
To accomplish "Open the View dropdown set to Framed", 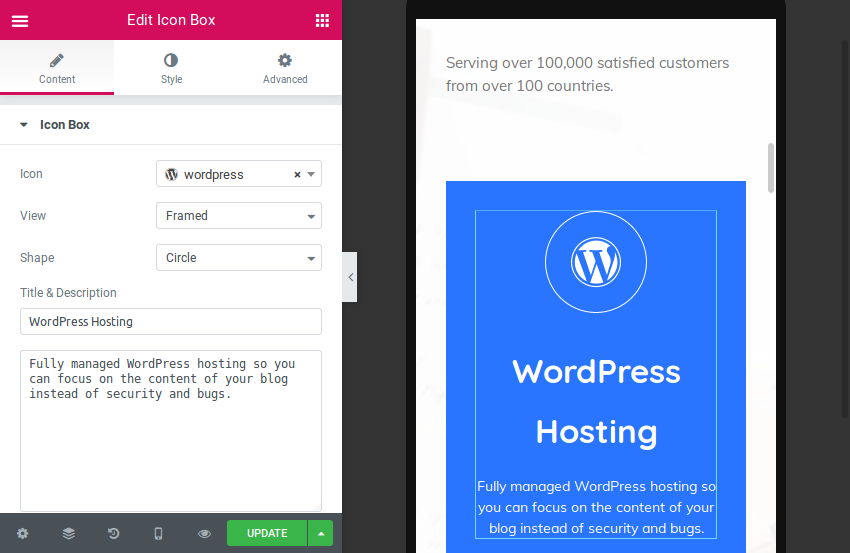I will [239, 216].
